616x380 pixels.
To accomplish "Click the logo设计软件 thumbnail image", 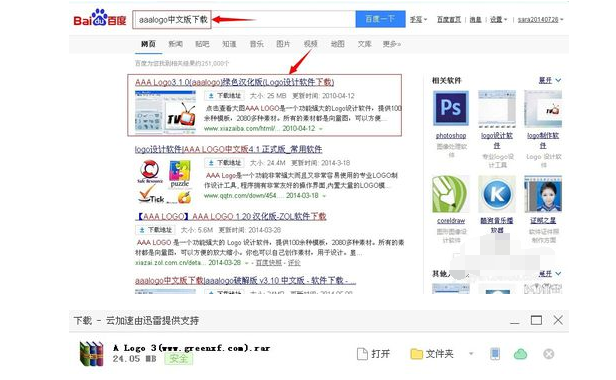I will pyautogui.click(x=497, y=108).
